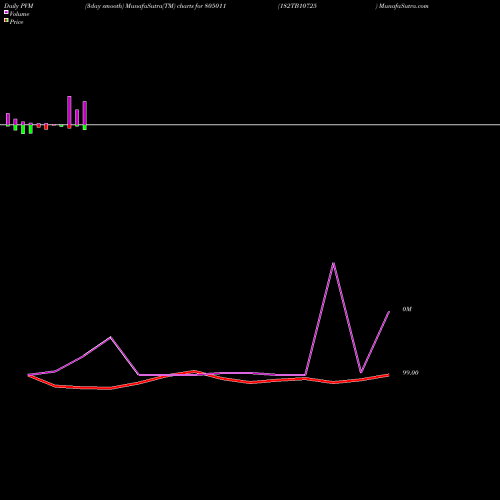Click the right end of the red price line
This screenshot has height=500, width=500.
click(x=388, y=375)
